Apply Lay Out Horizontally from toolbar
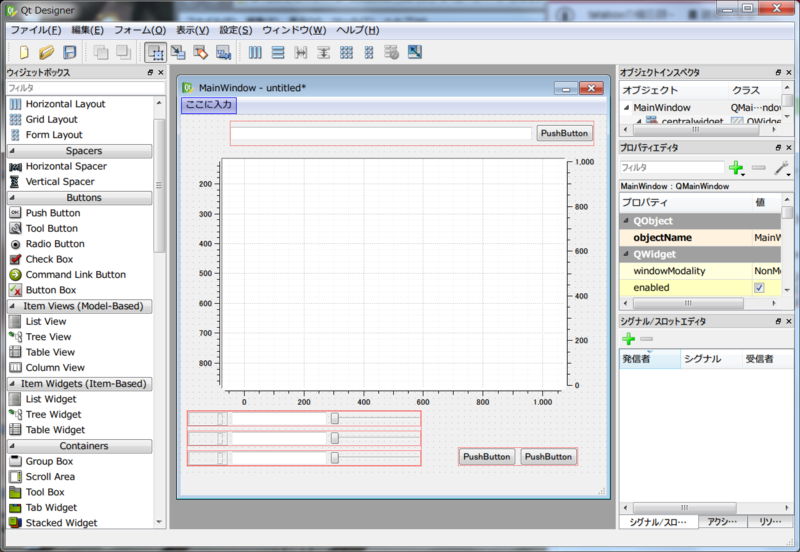 255,52
